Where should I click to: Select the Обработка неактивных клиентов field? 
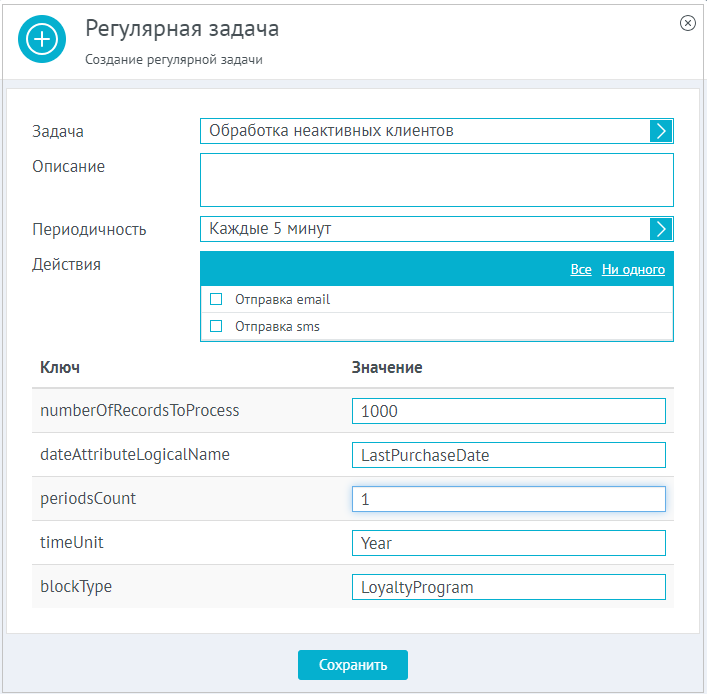(x=425, y=131)
